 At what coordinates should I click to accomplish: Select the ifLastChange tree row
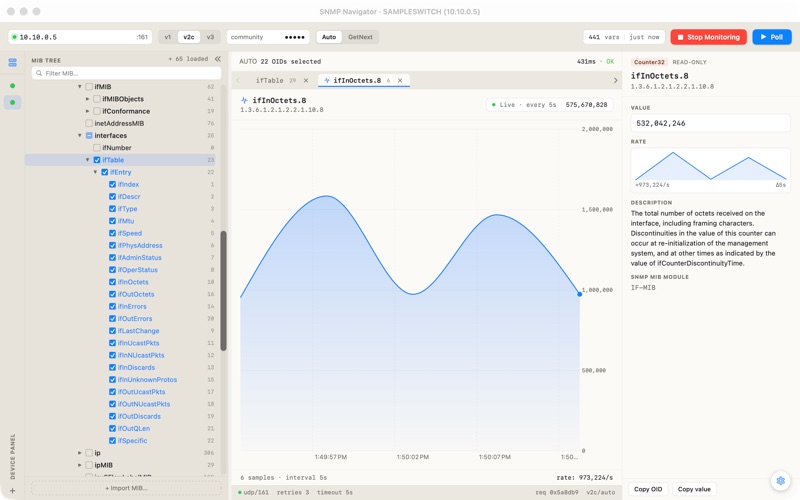tap(120, 331)
